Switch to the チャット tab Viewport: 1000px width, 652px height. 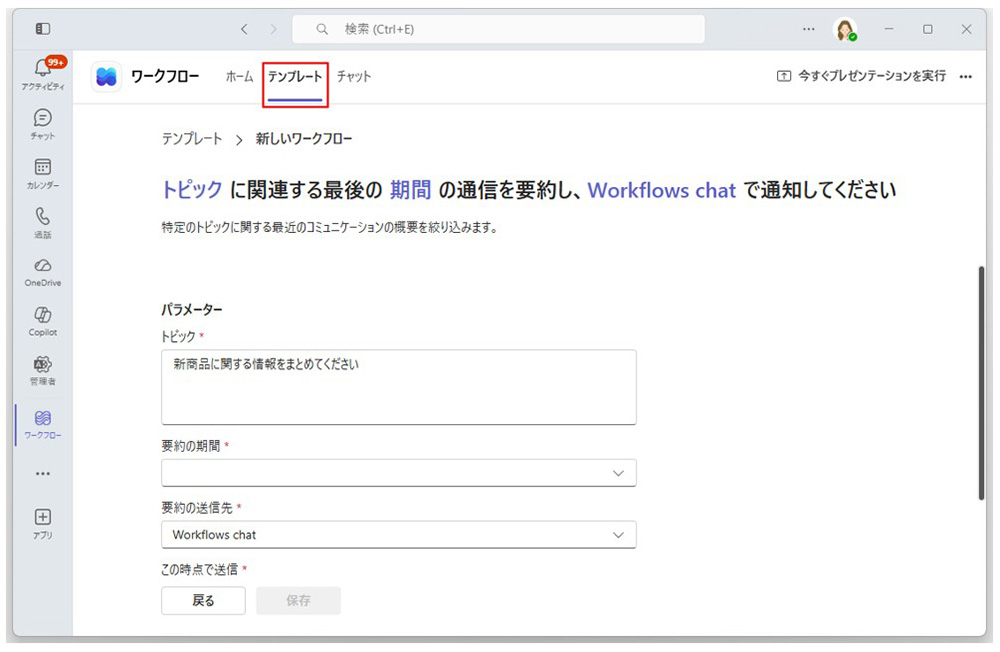click(x=354, y=77)
